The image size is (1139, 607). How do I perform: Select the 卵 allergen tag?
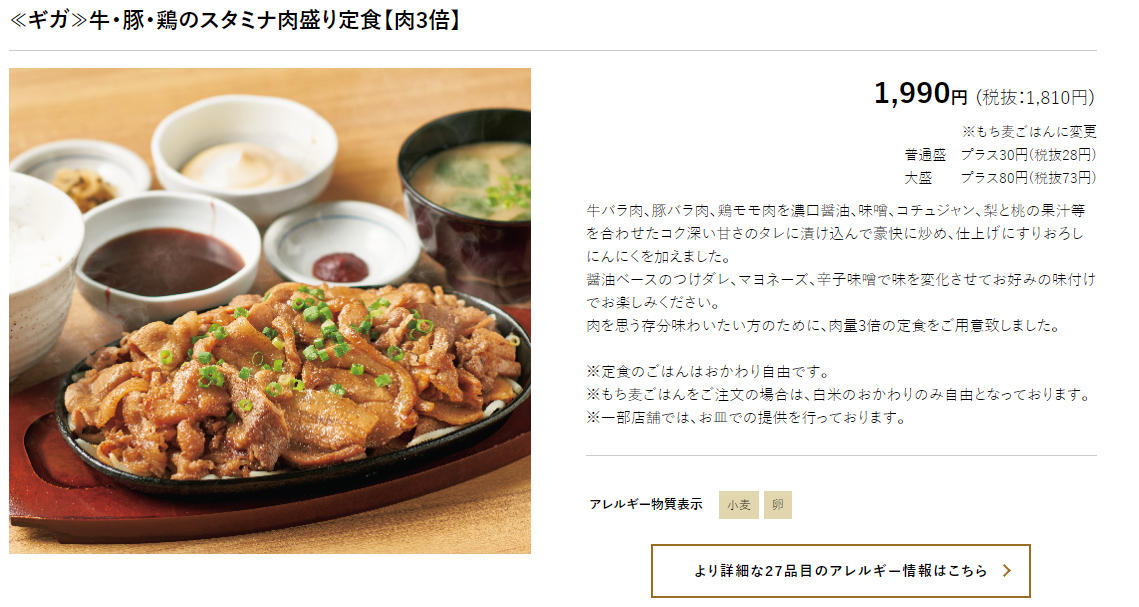(x=777, y=505)
